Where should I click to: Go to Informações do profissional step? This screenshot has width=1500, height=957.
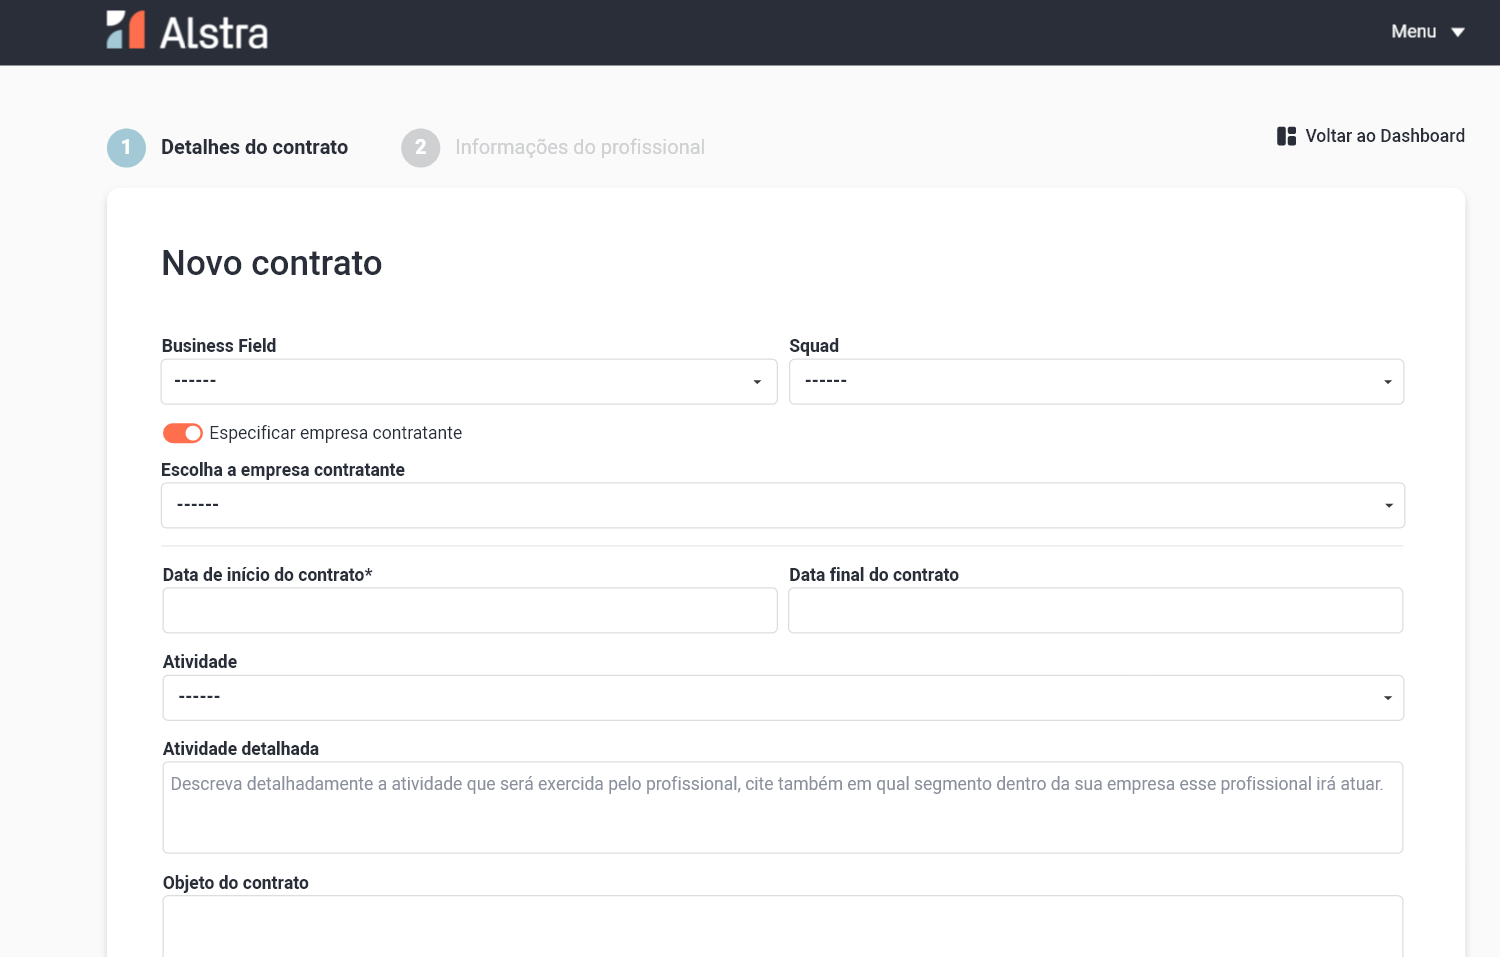[x=580, y=147]
